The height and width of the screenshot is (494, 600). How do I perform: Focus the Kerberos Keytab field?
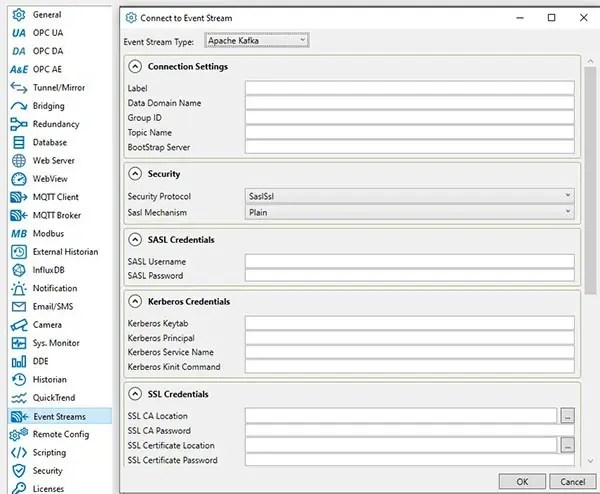coord(409,323)
